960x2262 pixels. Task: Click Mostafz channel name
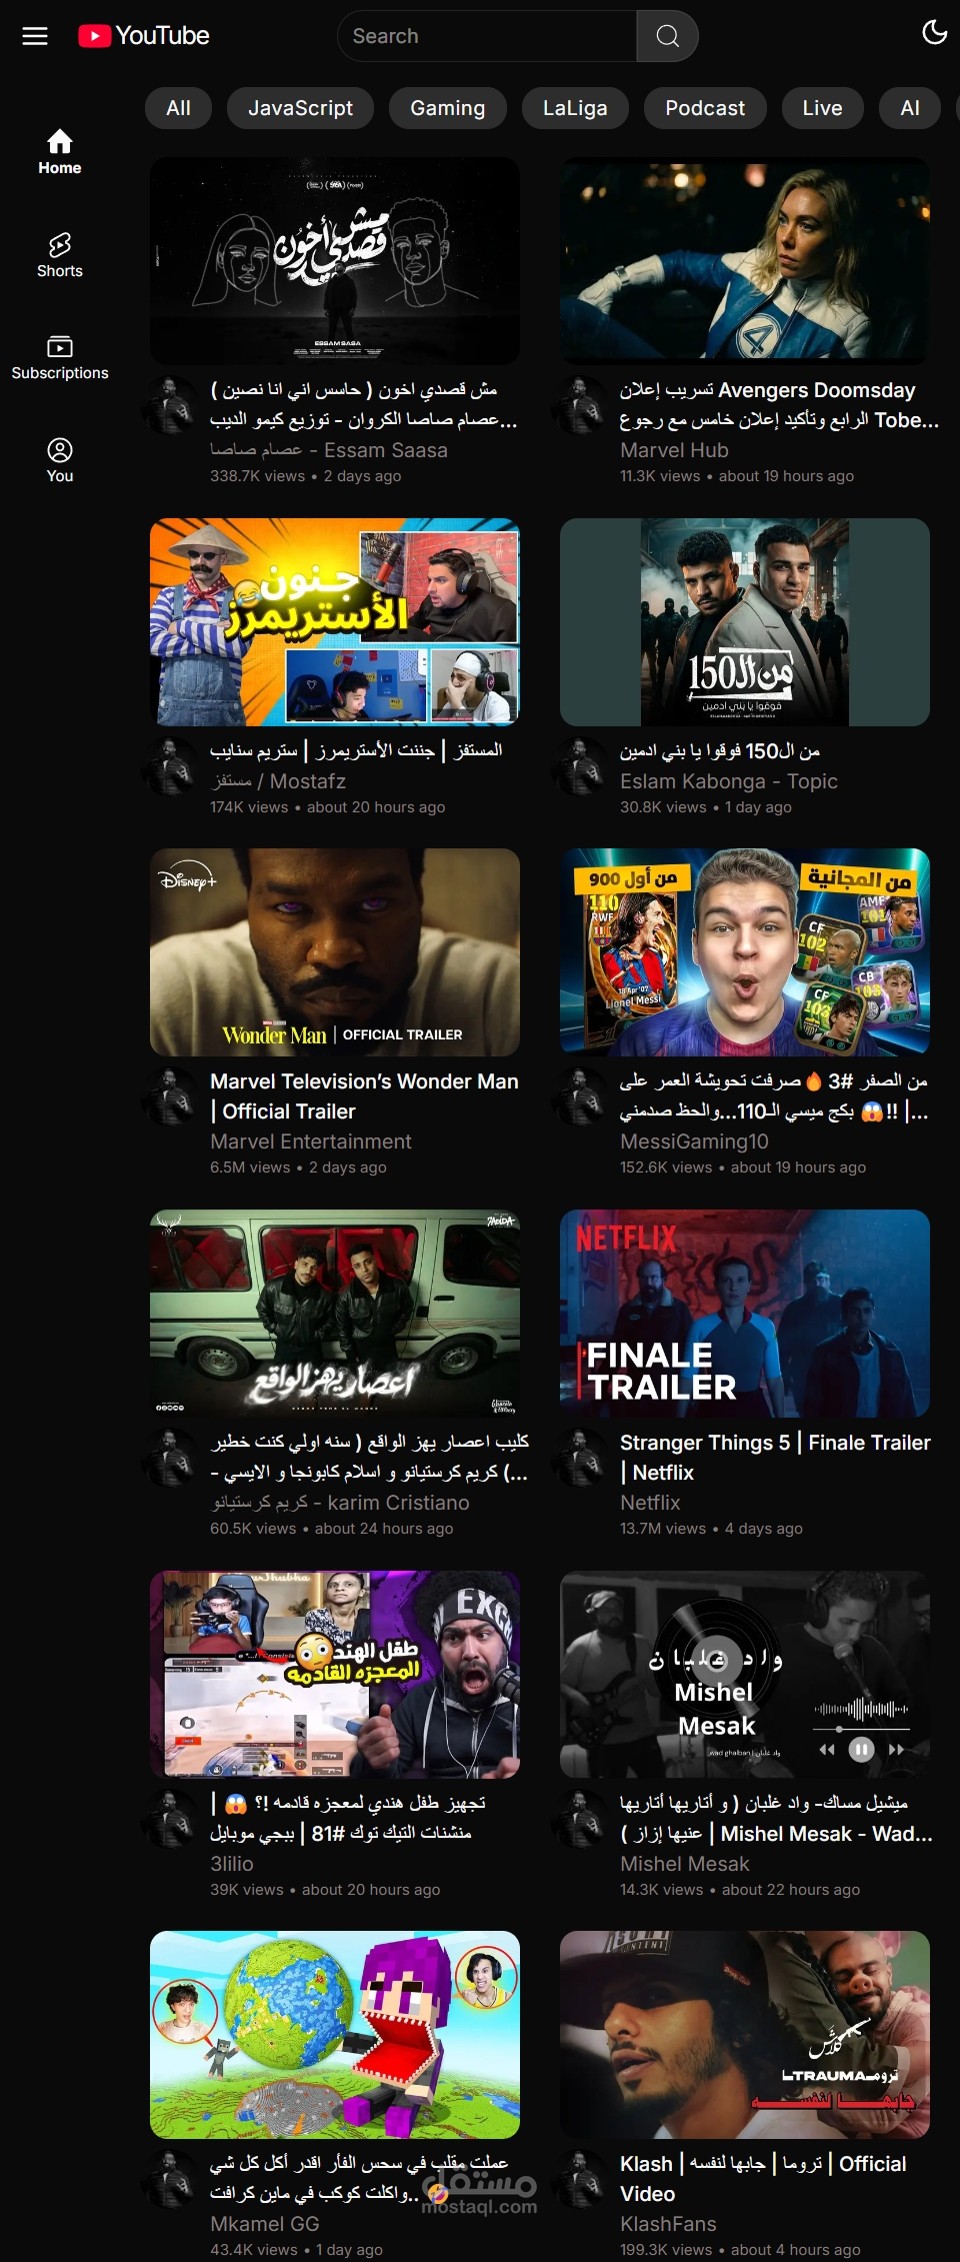click(278, 781)
